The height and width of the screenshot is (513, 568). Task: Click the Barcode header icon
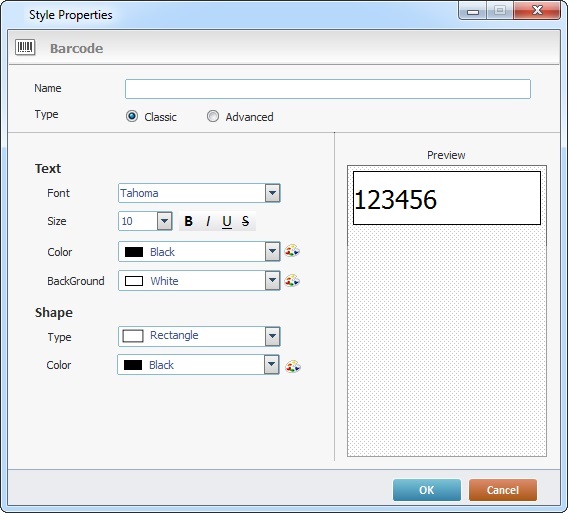[x=25, y=47]
